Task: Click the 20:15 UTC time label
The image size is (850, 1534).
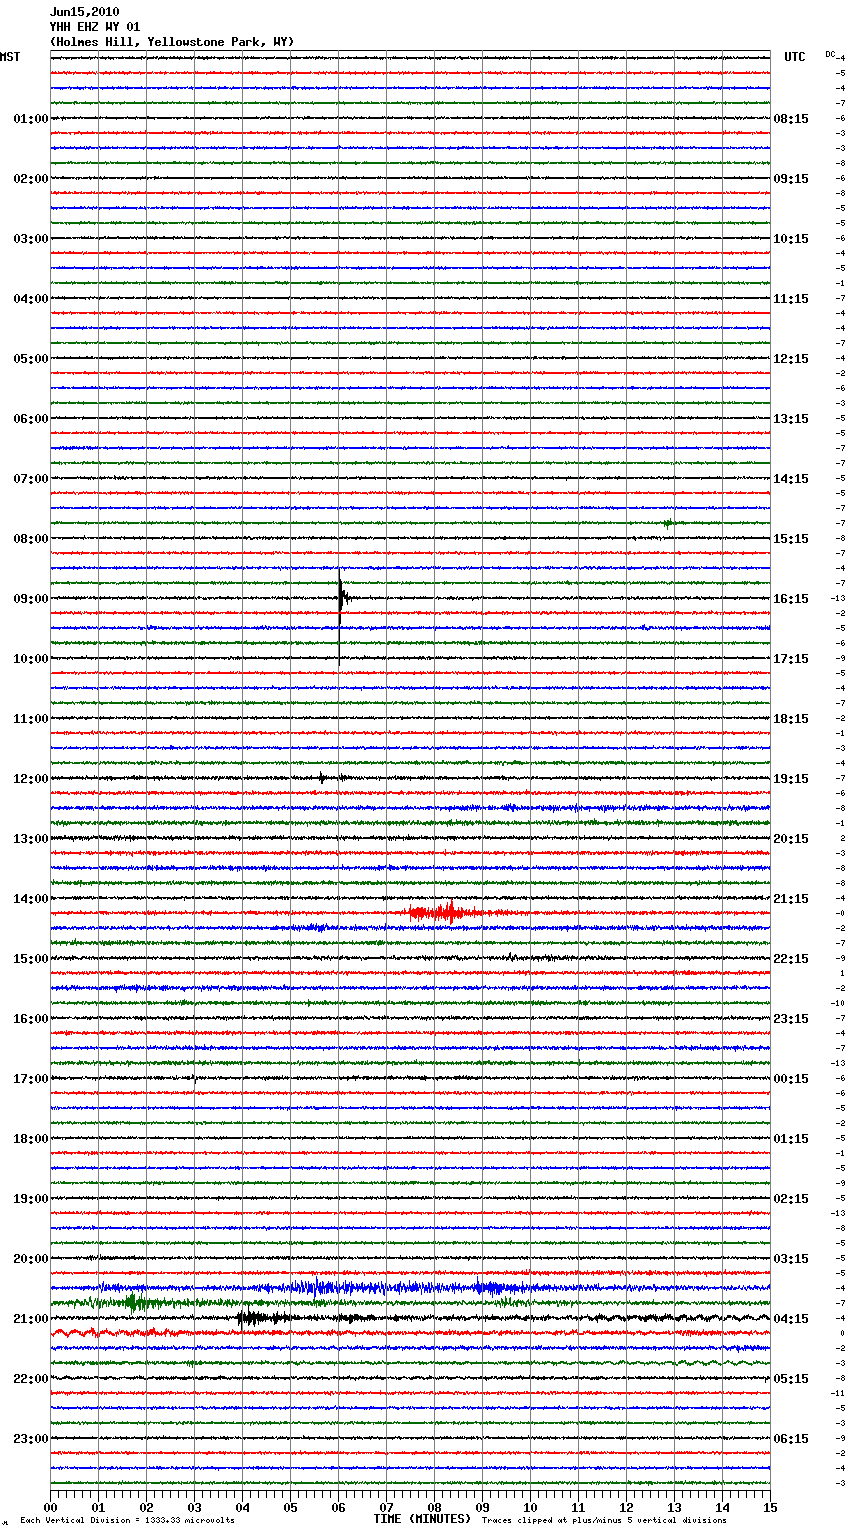Action: 791,839
